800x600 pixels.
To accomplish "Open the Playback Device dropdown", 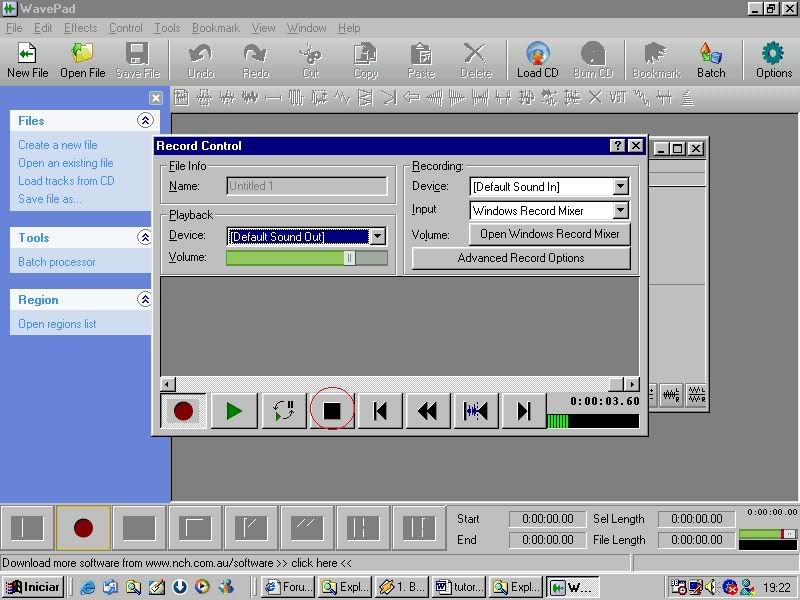I will pos(377,237).
